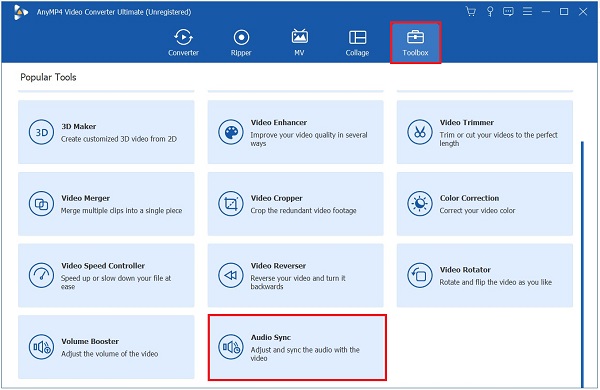600x390 pixels.
Task: Open Volume Booster title
Action: pyautogui.click(x=90, y=341)
